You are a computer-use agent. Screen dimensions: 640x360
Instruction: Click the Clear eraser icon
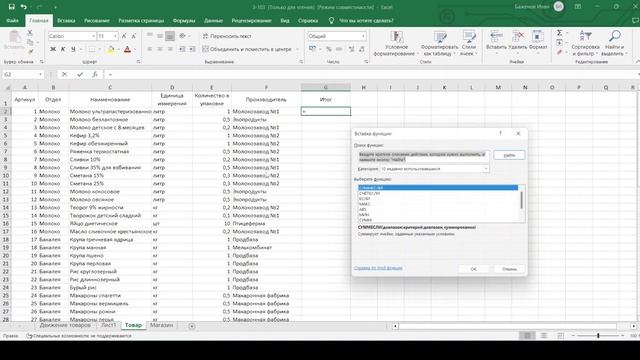click(560, 52)
